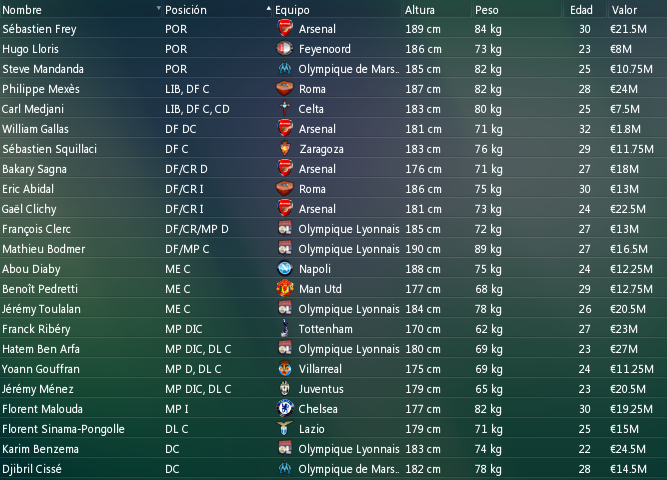Image resolution: width=667 pixels, height=480 pixels.
Task: Click Juventus badge next to Jérémy Ménez
Action: coord(285,389)
